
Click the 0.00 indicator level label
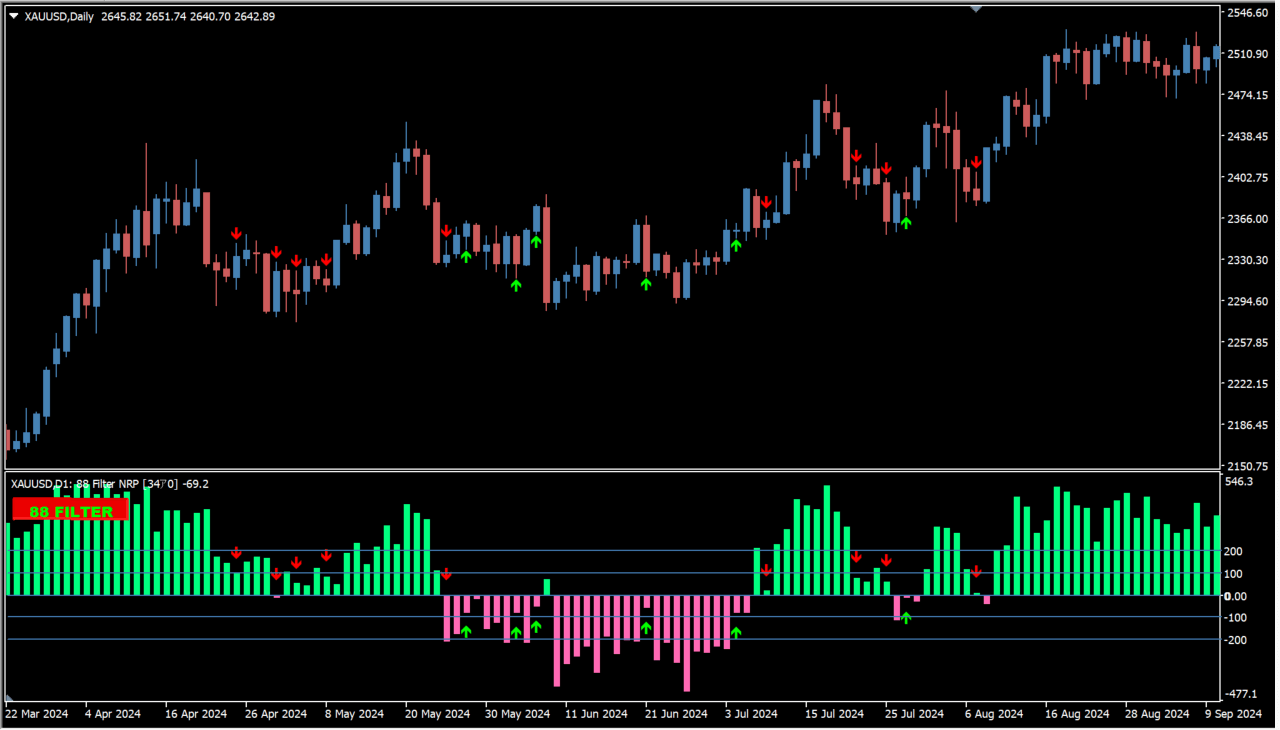(1237, 596)
